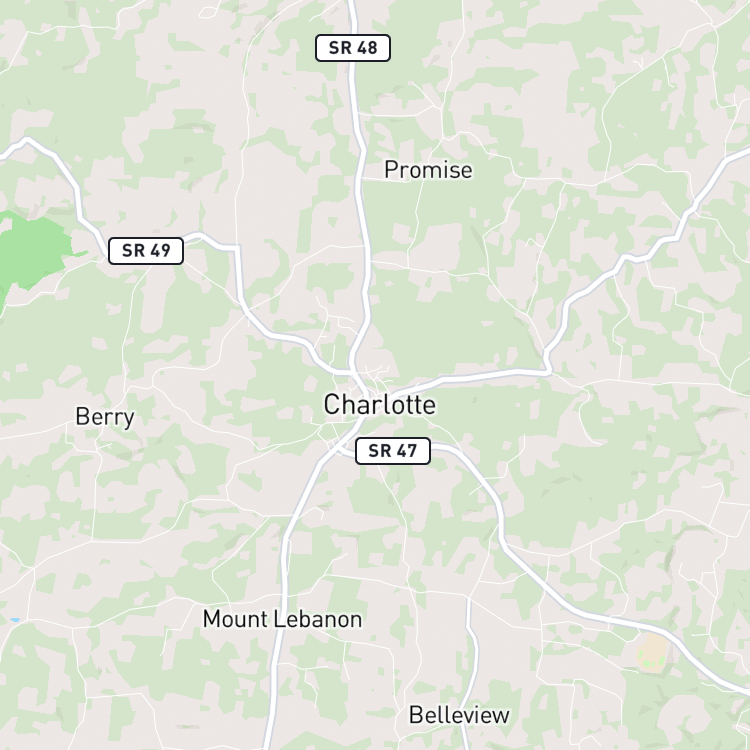Click the tan land patch with green dots
The width and height of the screenshot is (750, 750).
pyautogui.click(x=652, y=651)
